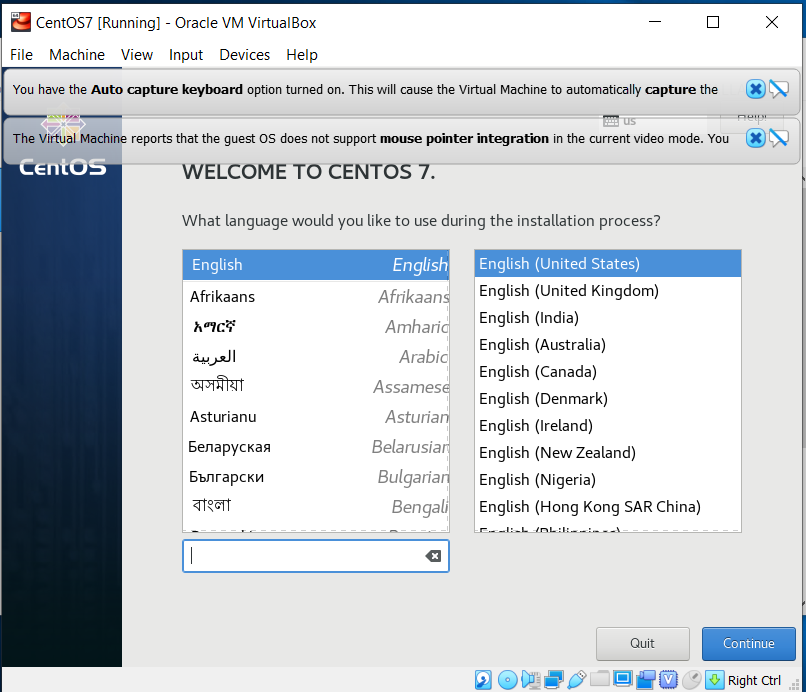
Task: Choose English (United States) locale
Action: [x=608, y=264]
